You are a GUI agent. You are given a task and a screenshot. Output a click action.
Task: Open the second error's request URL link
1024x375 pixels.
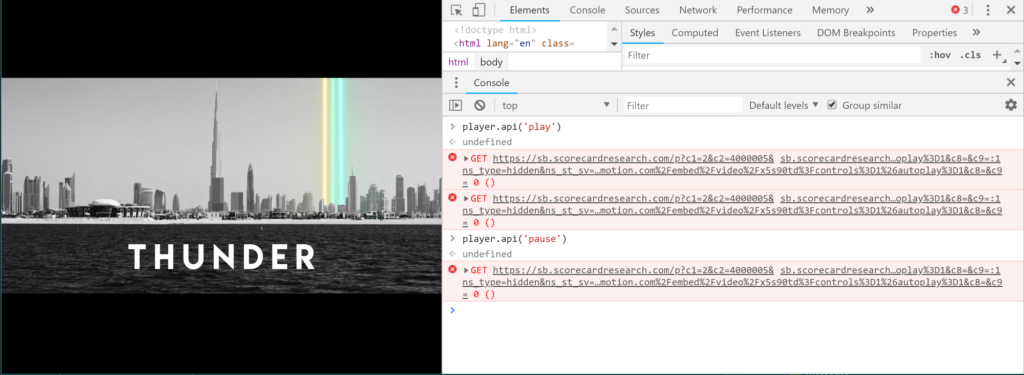tap(633, 198)
